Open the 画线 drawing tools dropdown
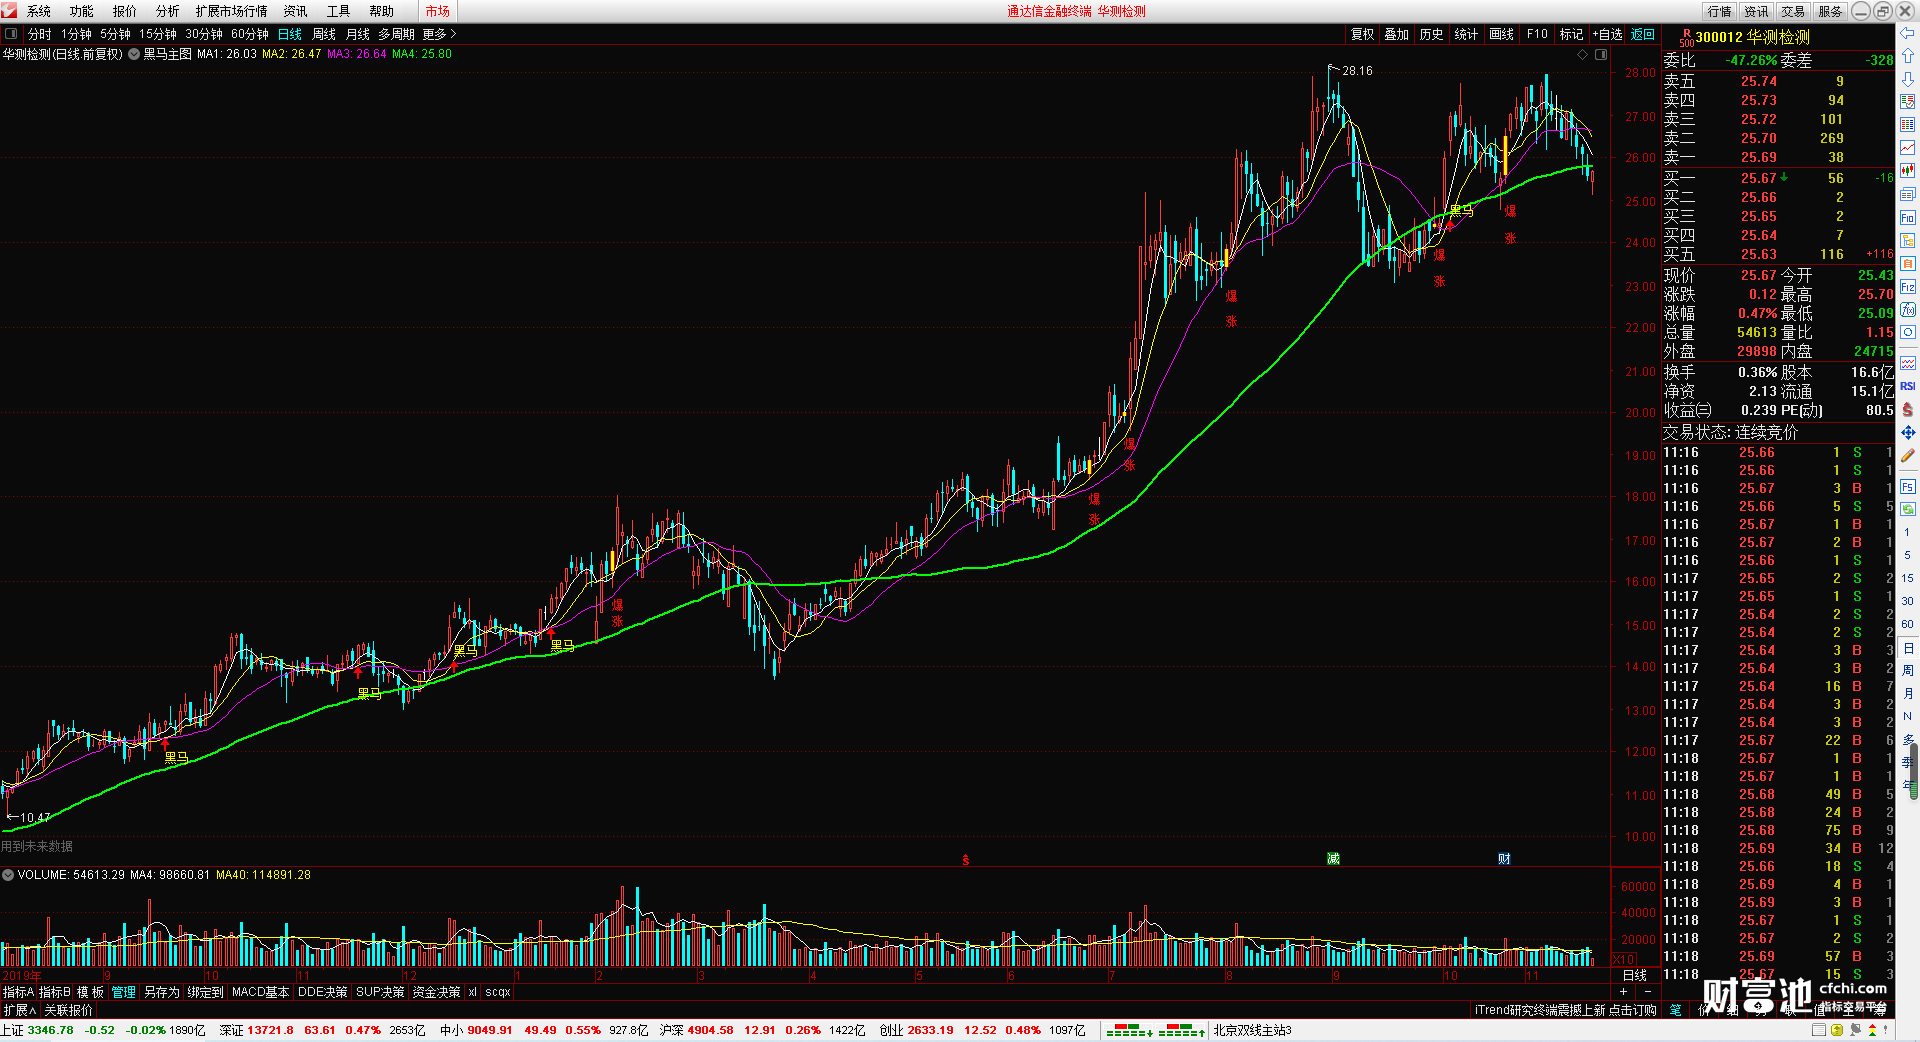The height and width of the screenshot is (1042, 1920). [x=1502, y=34]
